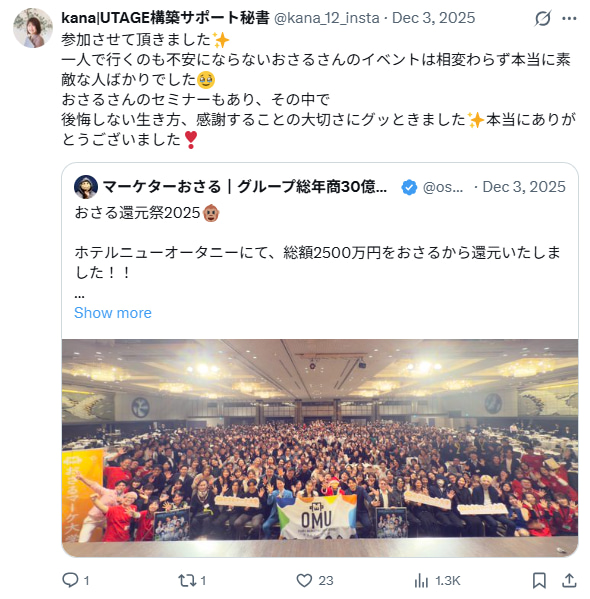Like the post with heart icon
Image resolution: width=590 pixels, height=599 pixels.
tap(304, 580)
